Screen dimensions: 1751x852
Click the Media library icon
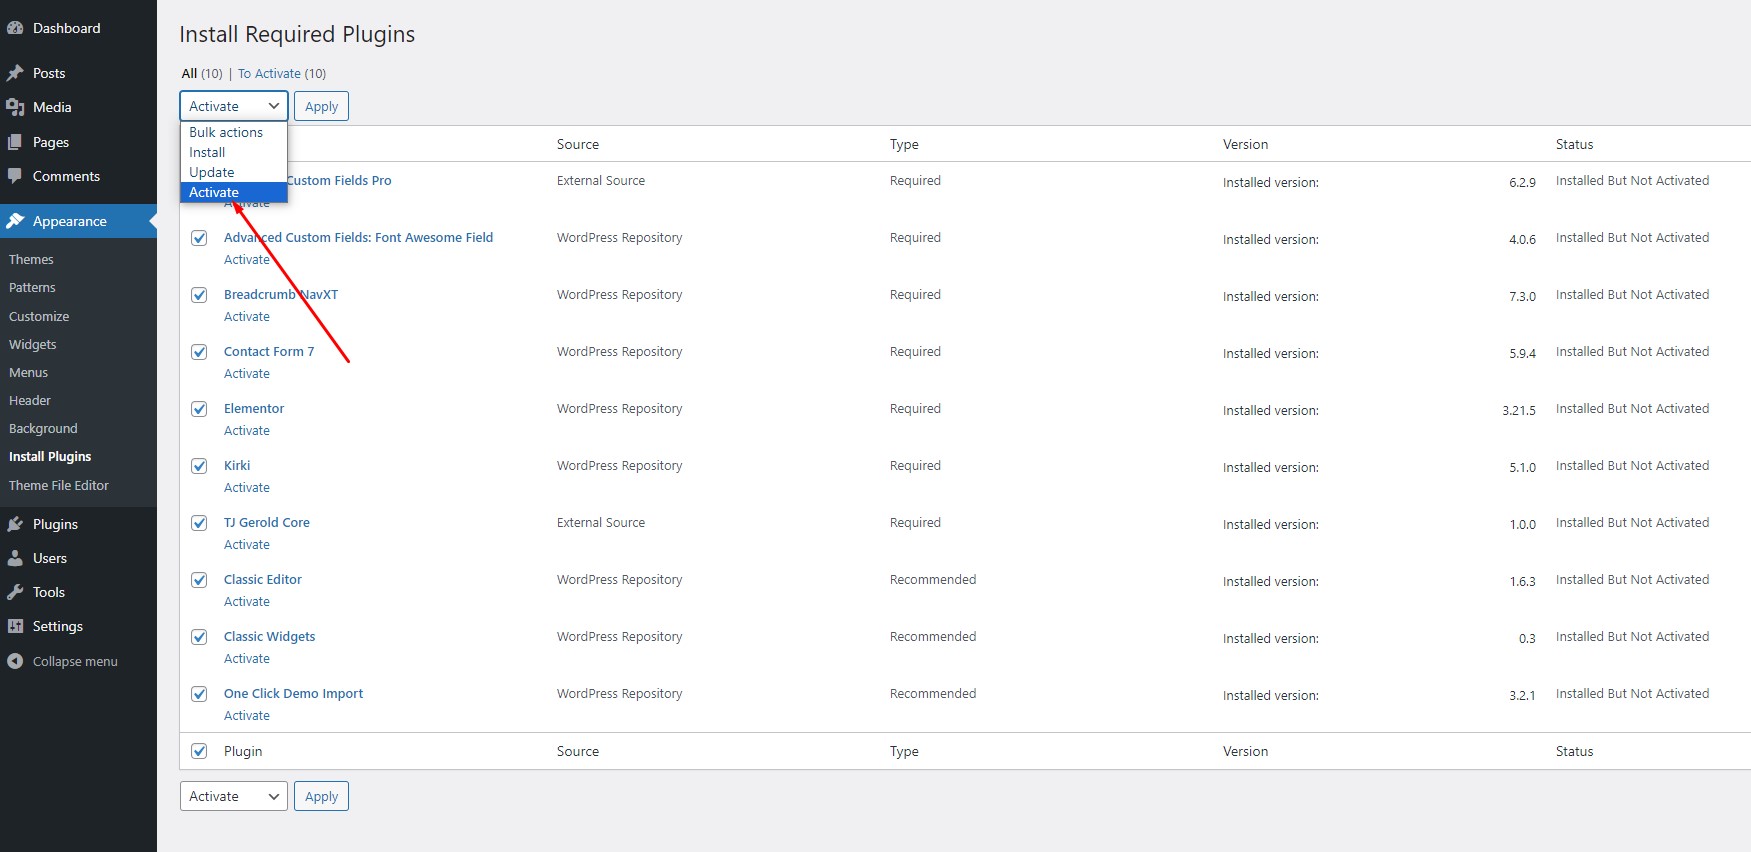click(15, 107)
